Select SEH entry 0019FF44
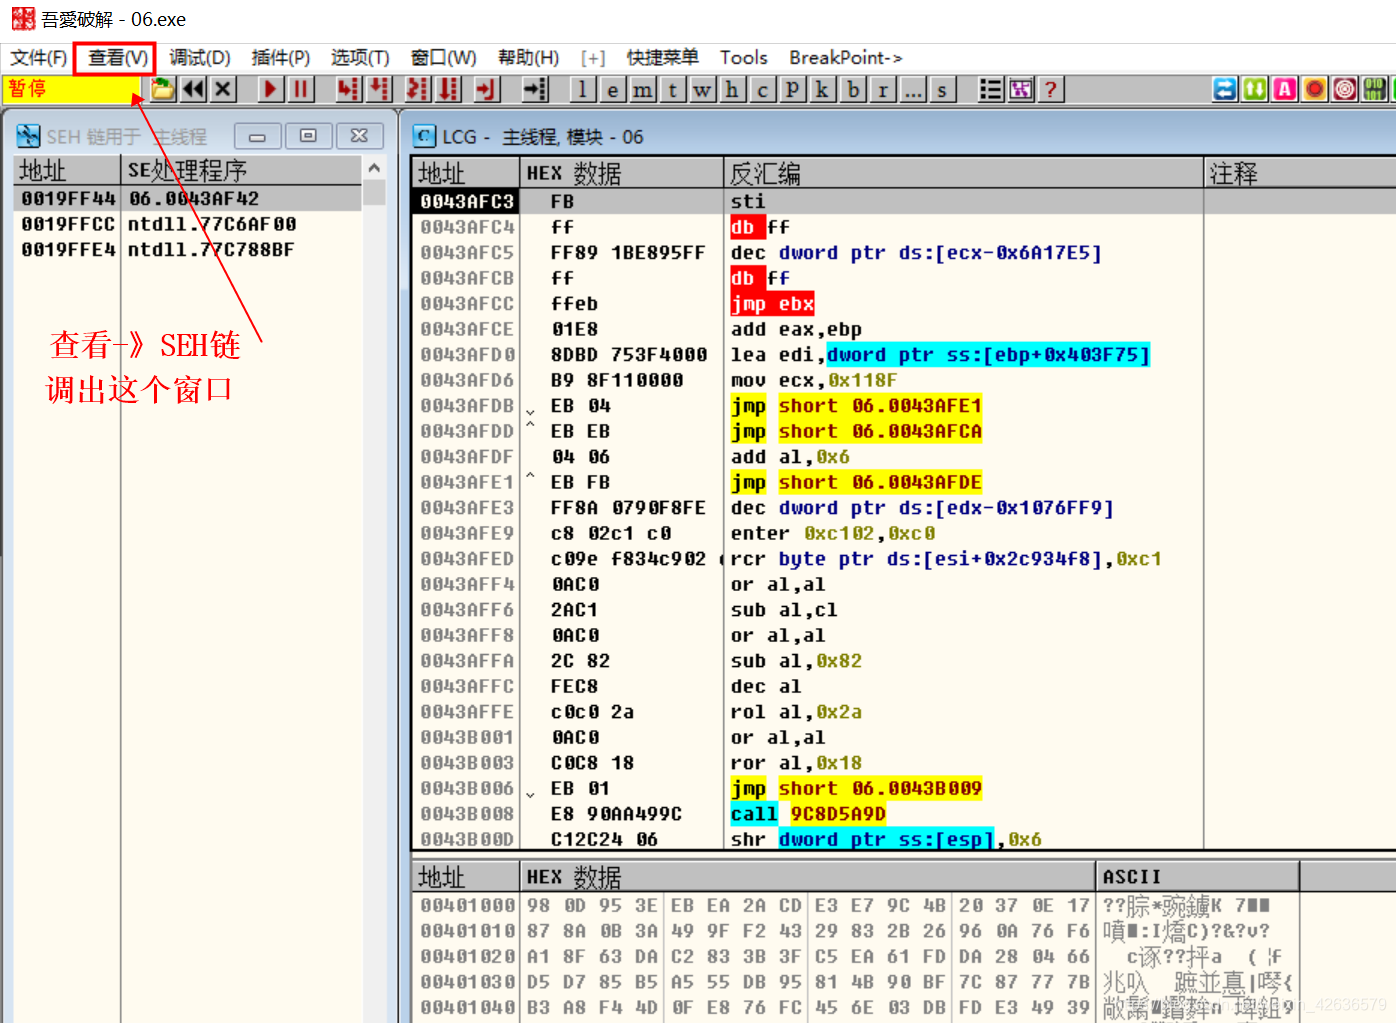This screenshot has width=1396, height=1023. pos(188,199)
